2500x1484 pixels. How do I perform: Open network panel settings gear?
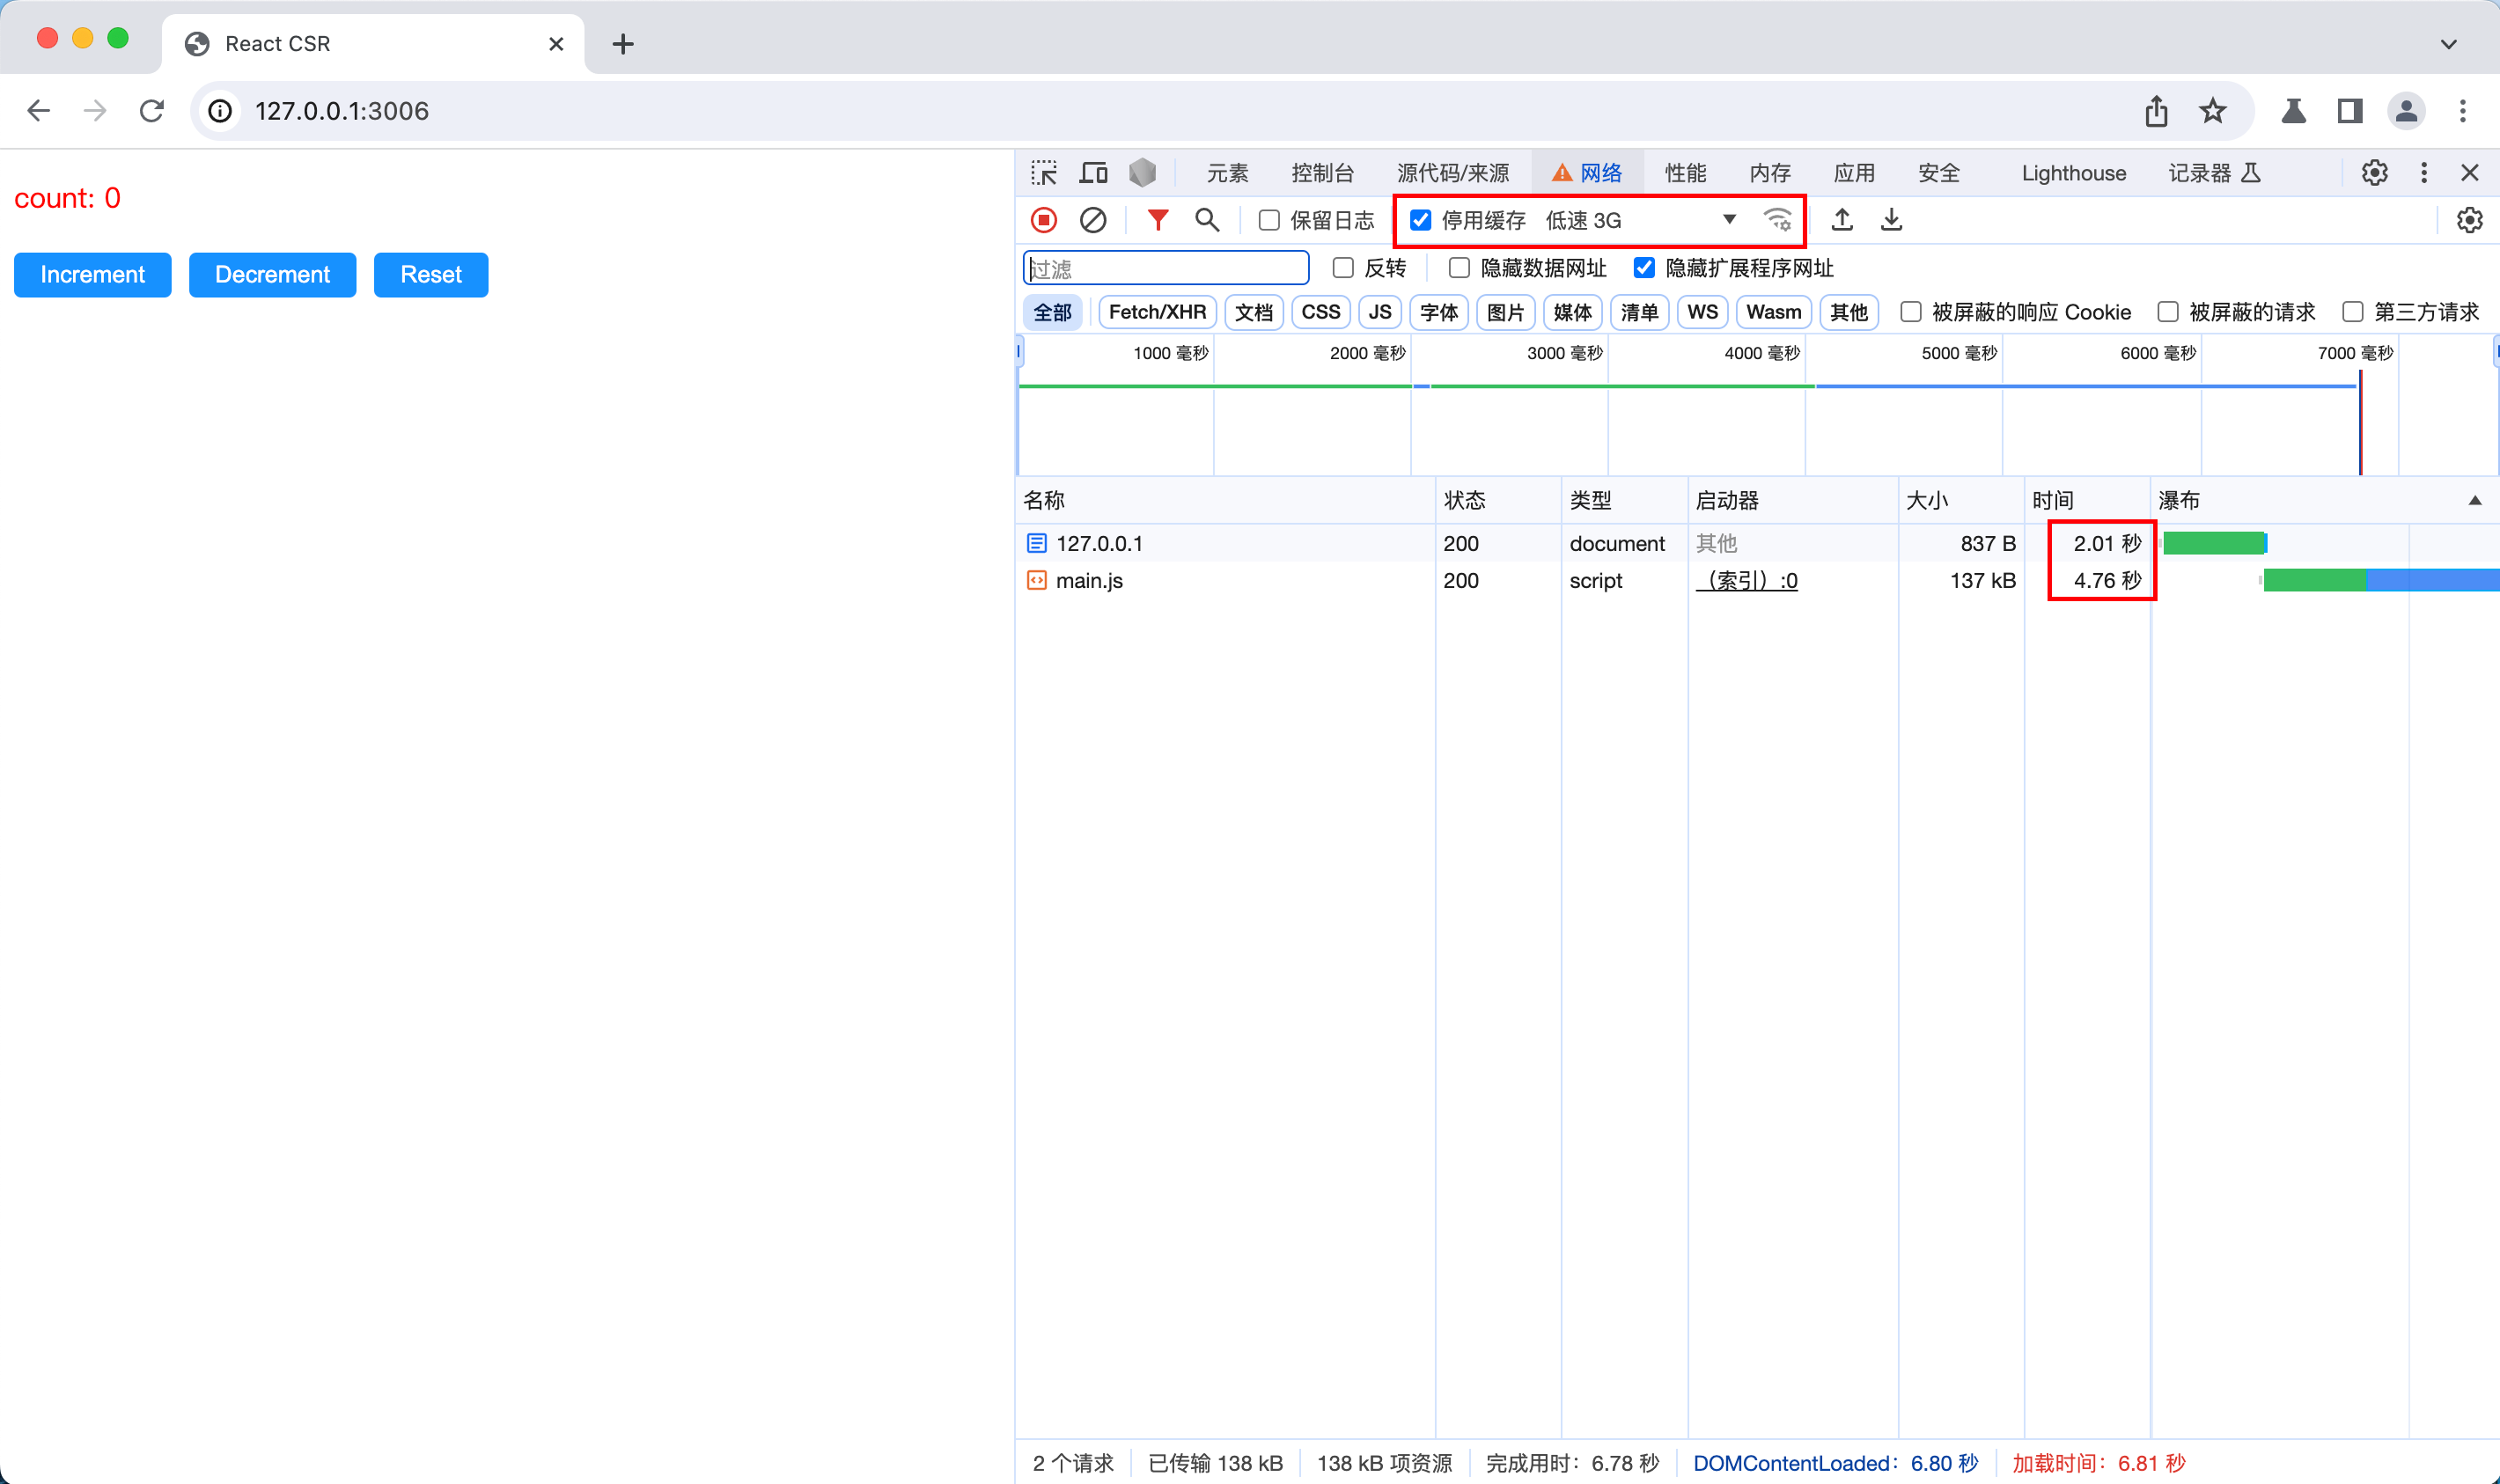point(2469,220)
